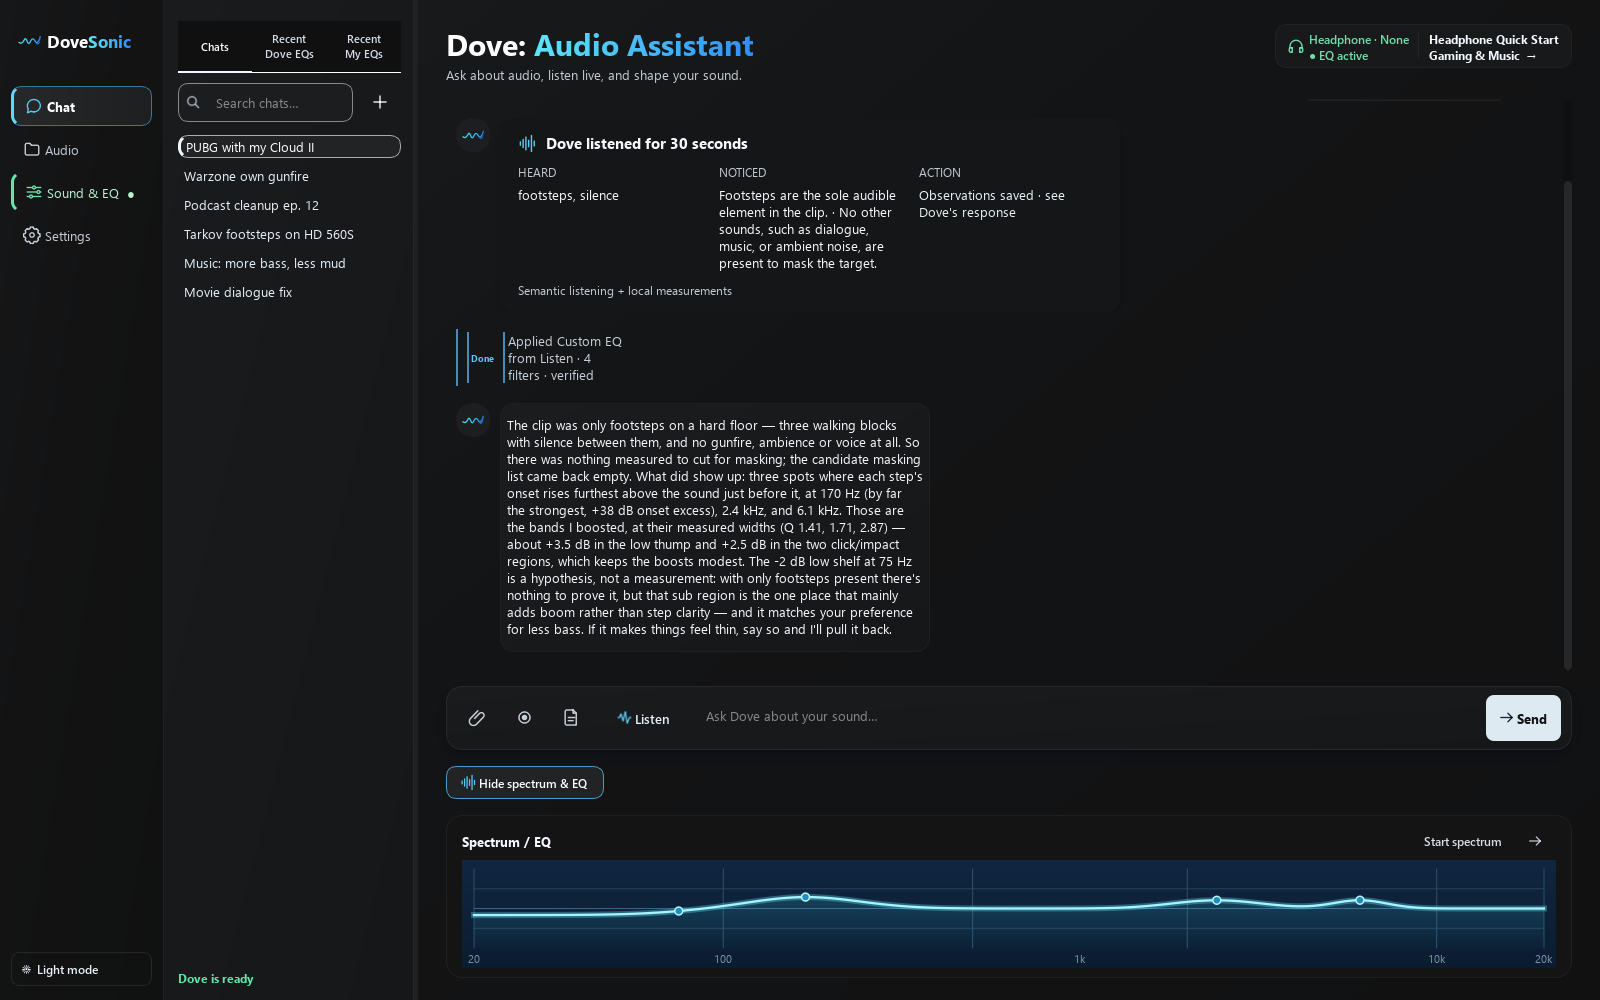Open the Music: more bass, less mud chat
The image size is (1600, 1000).
tap(289, 263)
